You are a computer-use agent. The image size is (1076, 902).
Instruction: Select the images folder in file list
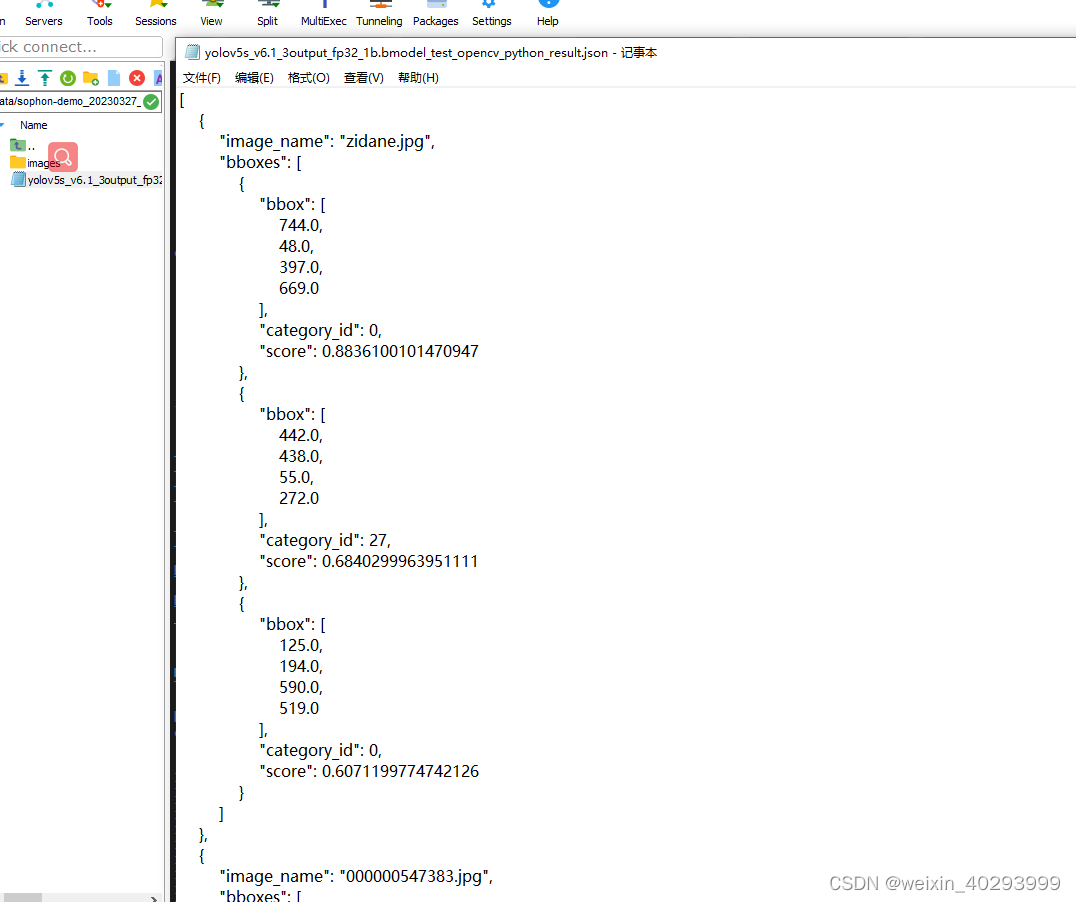coord(35,163)
